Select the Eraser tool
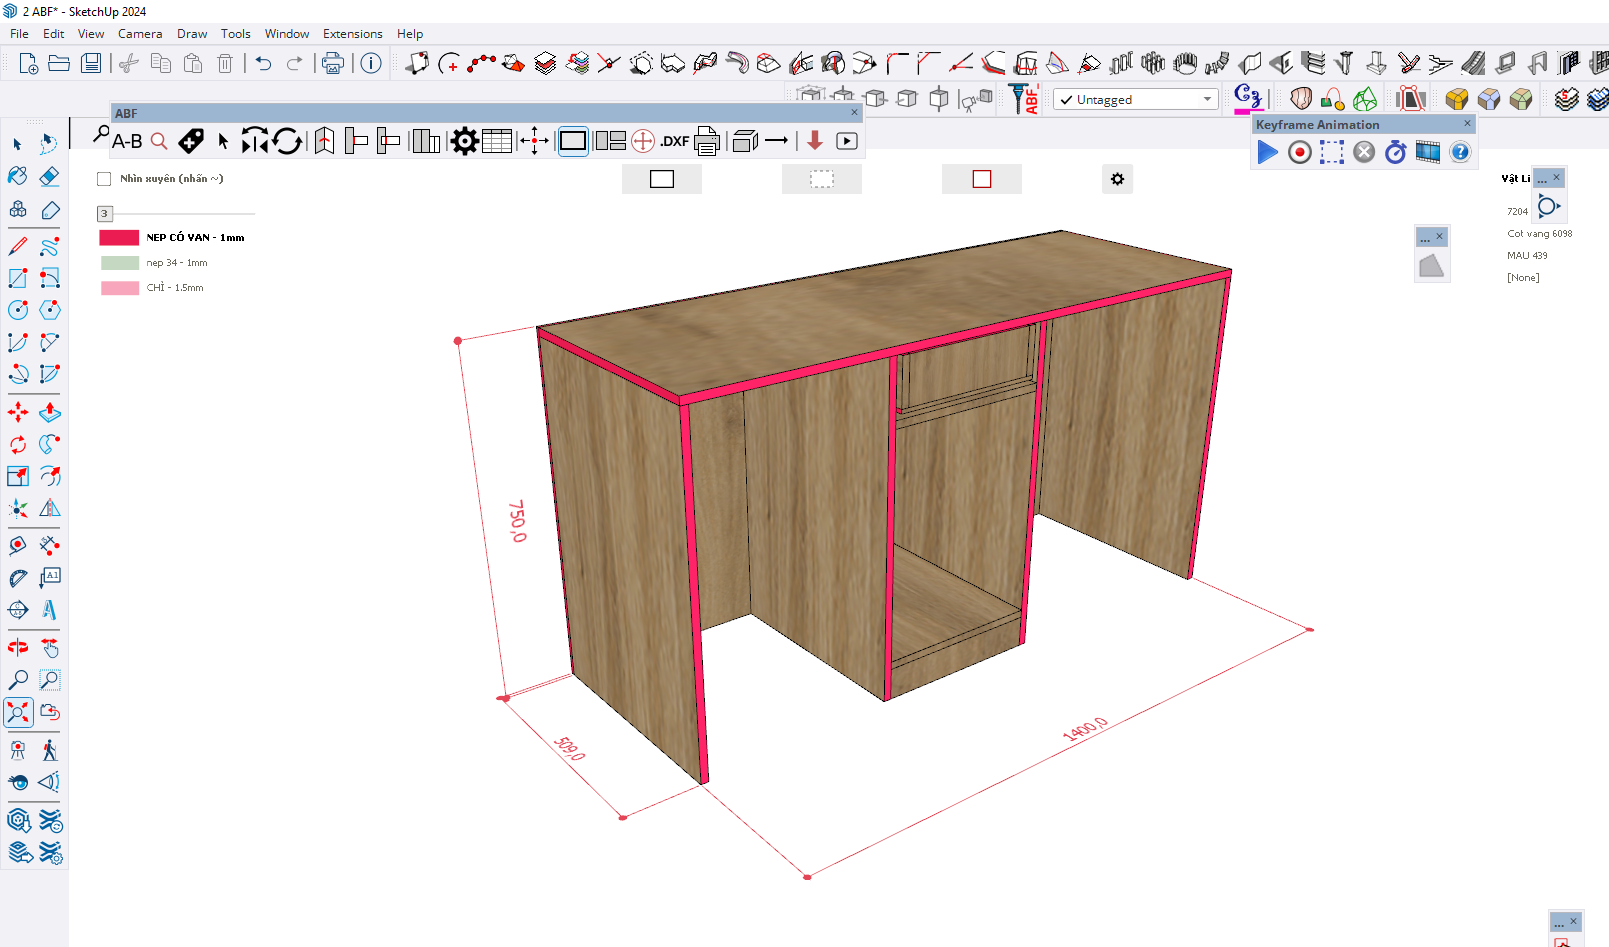 click(49, 176)
